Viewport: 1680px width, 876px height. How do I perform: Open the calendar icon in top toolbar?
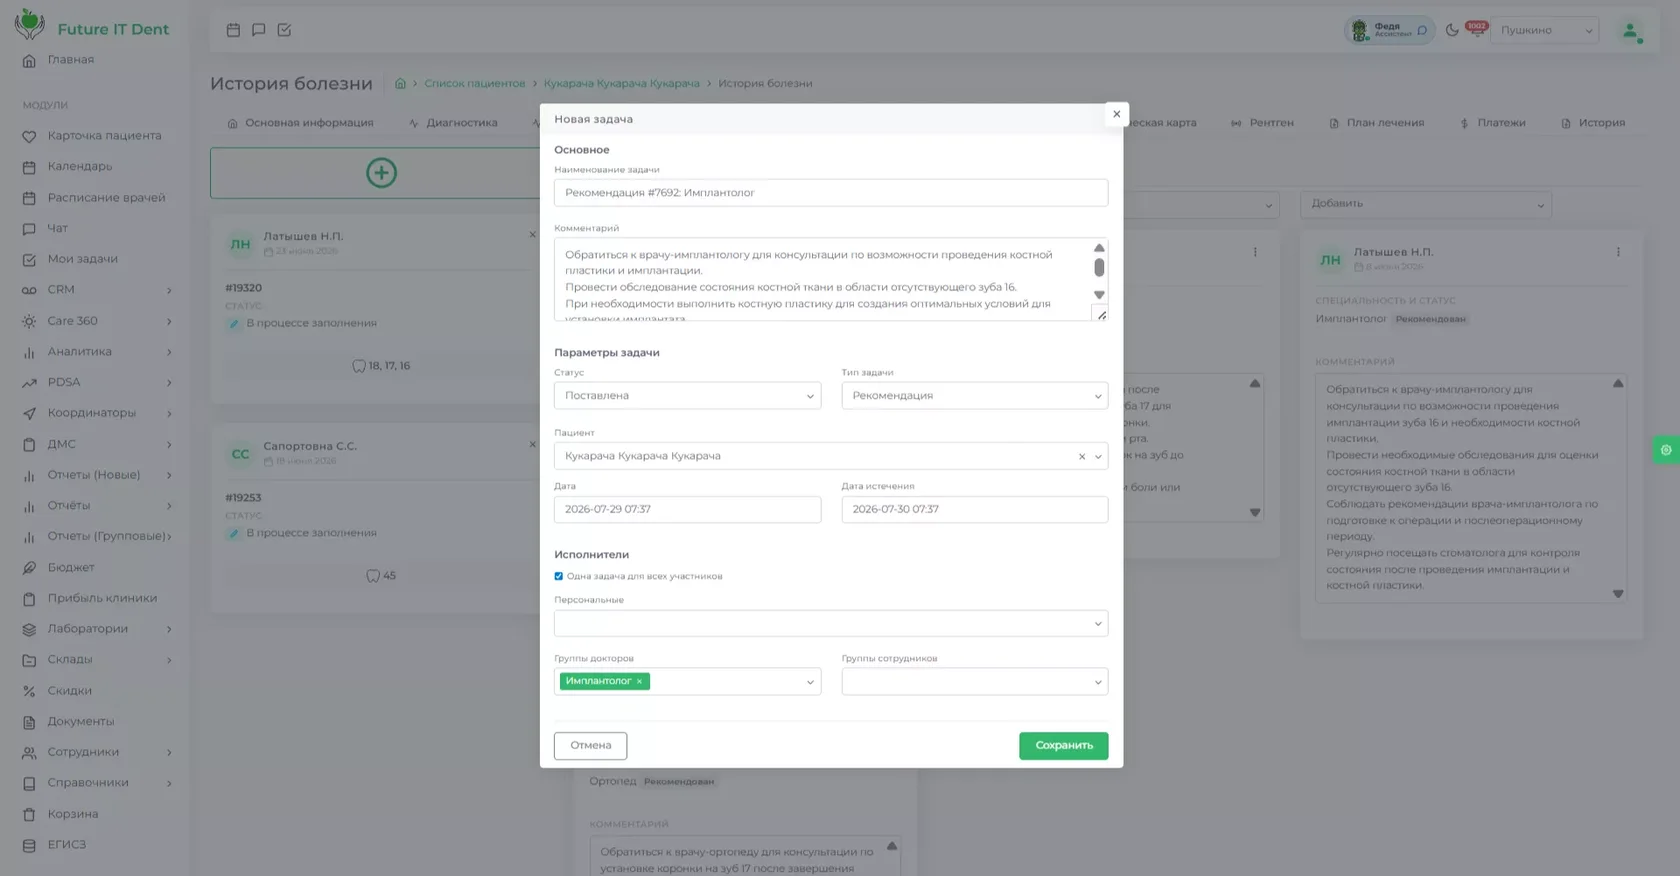[x=233, y=30]
